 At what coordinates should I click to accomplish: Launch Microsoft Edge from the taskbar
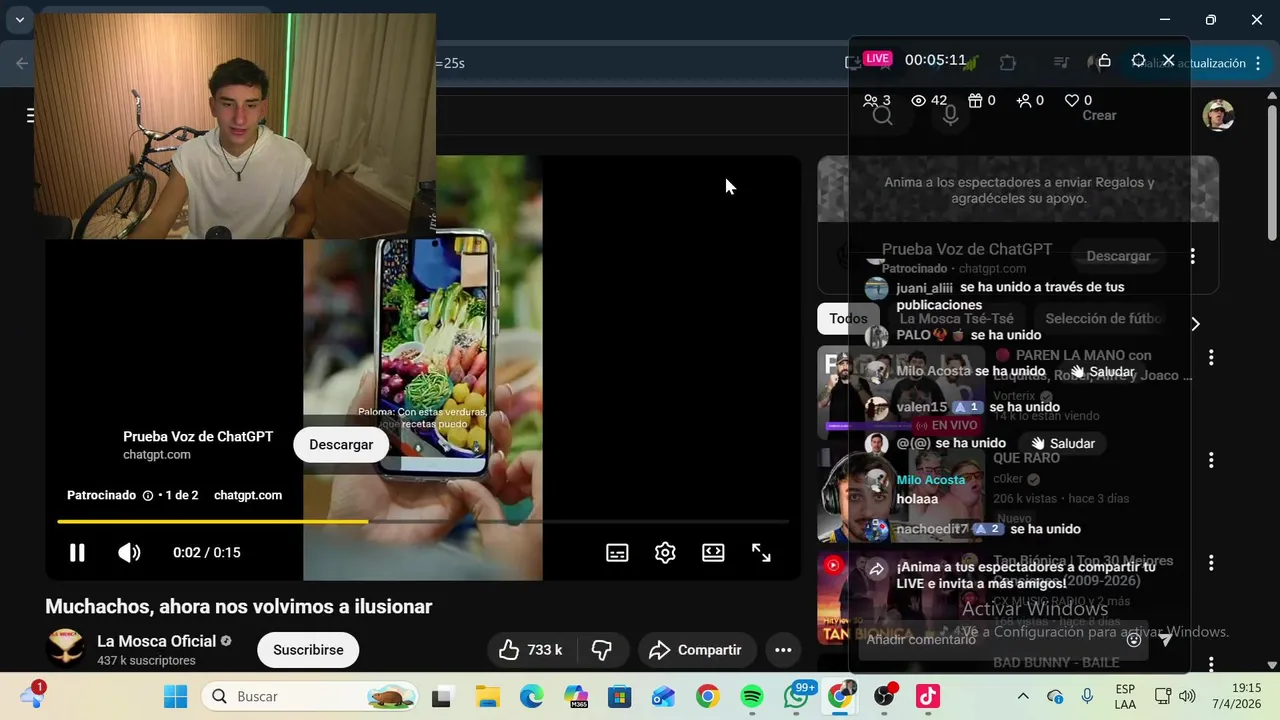pos(531,696)
